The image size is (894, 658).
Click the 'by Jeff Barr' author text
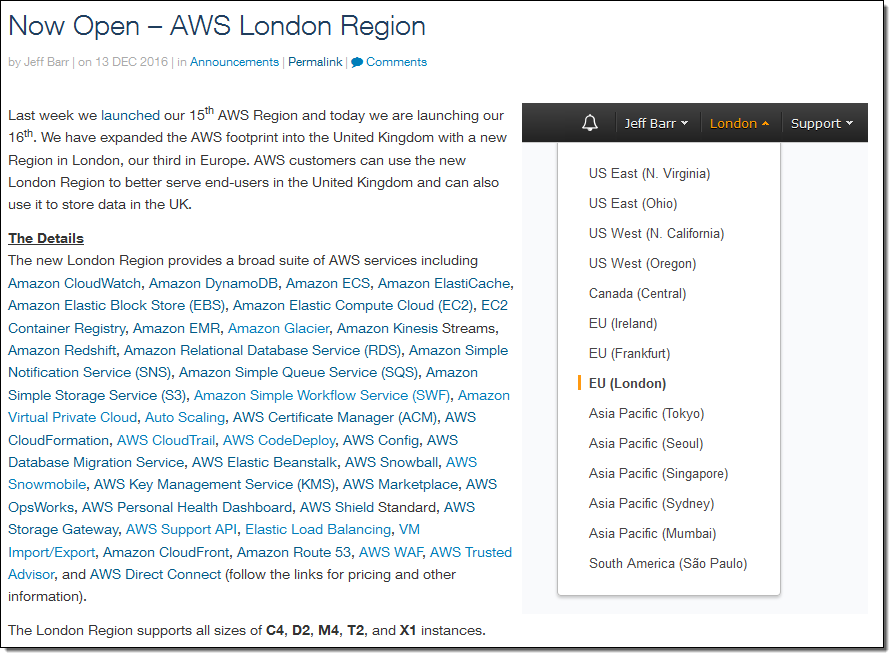click(38, 62)
